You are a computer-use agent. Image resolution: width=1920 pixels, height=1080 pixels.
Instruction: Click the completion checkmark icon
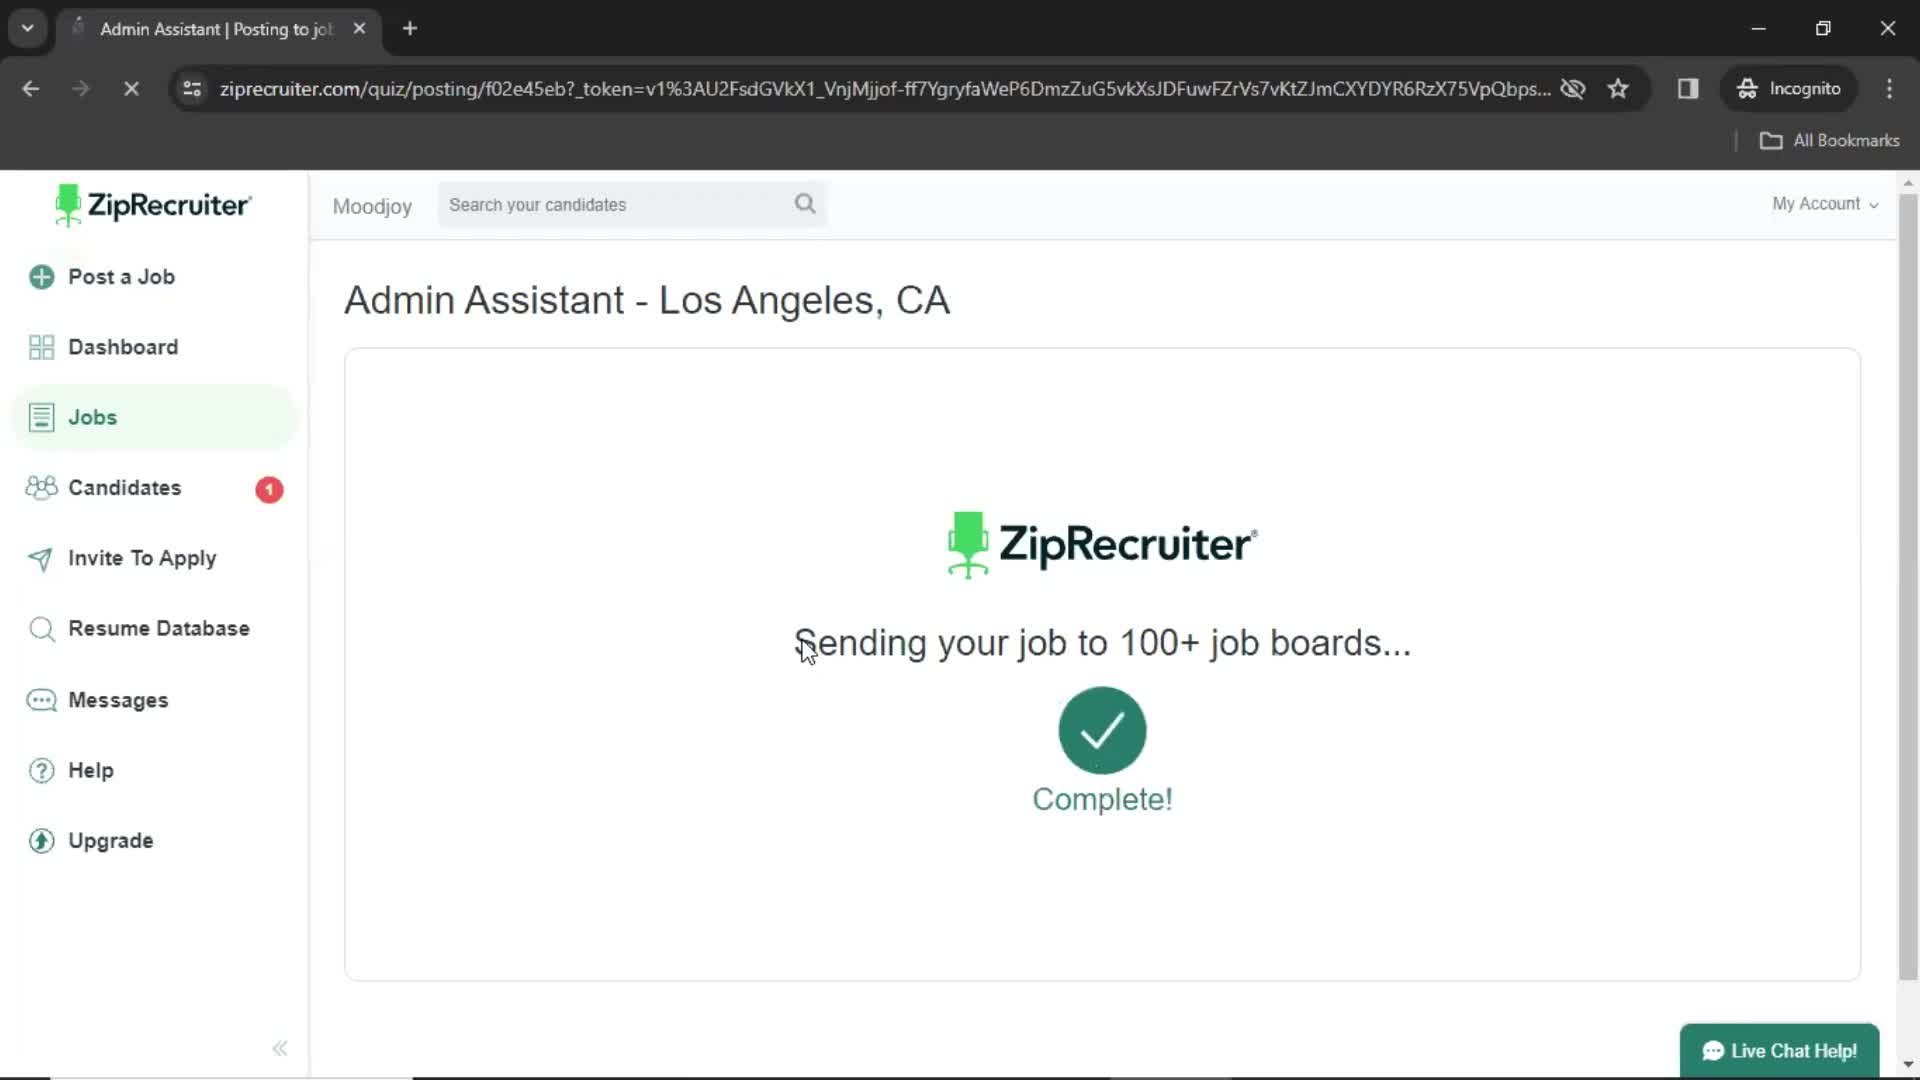tap(1102, 729)
